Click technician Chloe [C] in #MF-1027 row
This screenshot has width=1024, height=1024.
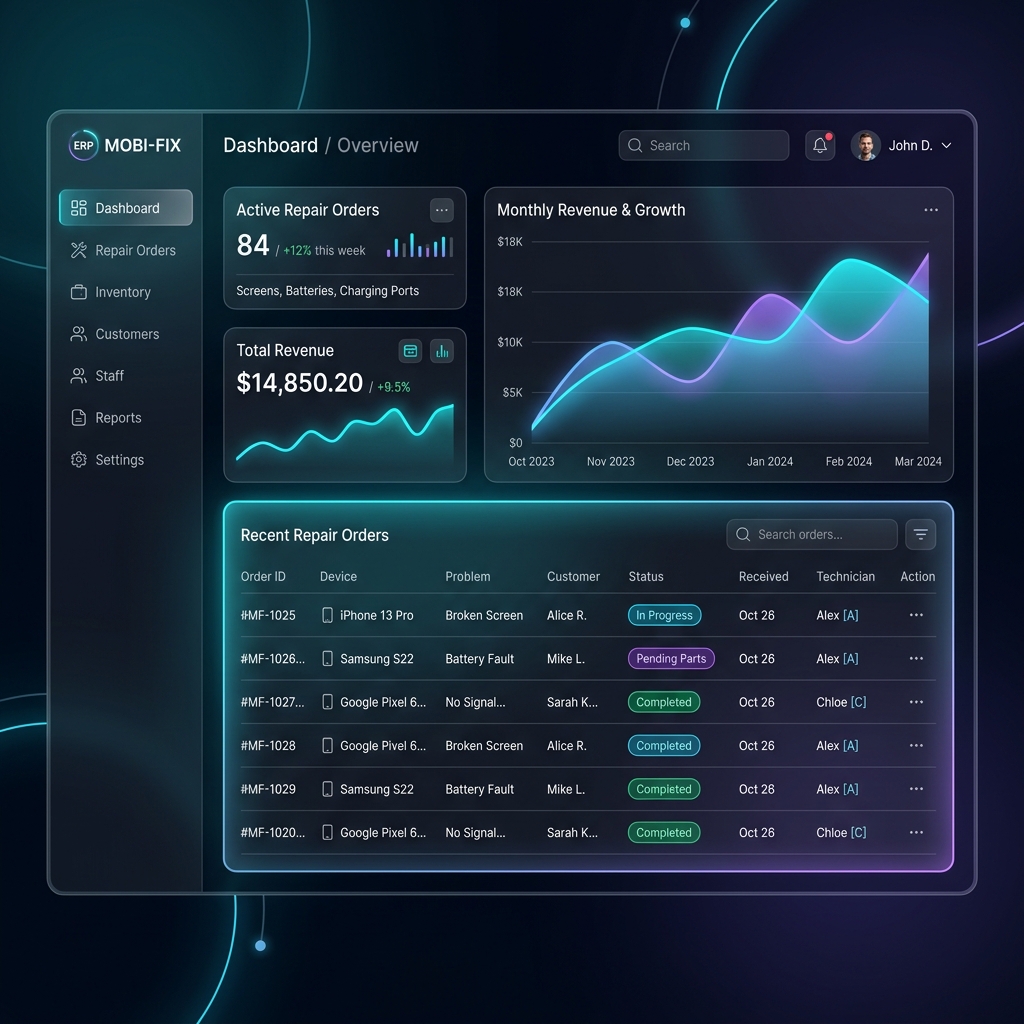tap(841, 702)
